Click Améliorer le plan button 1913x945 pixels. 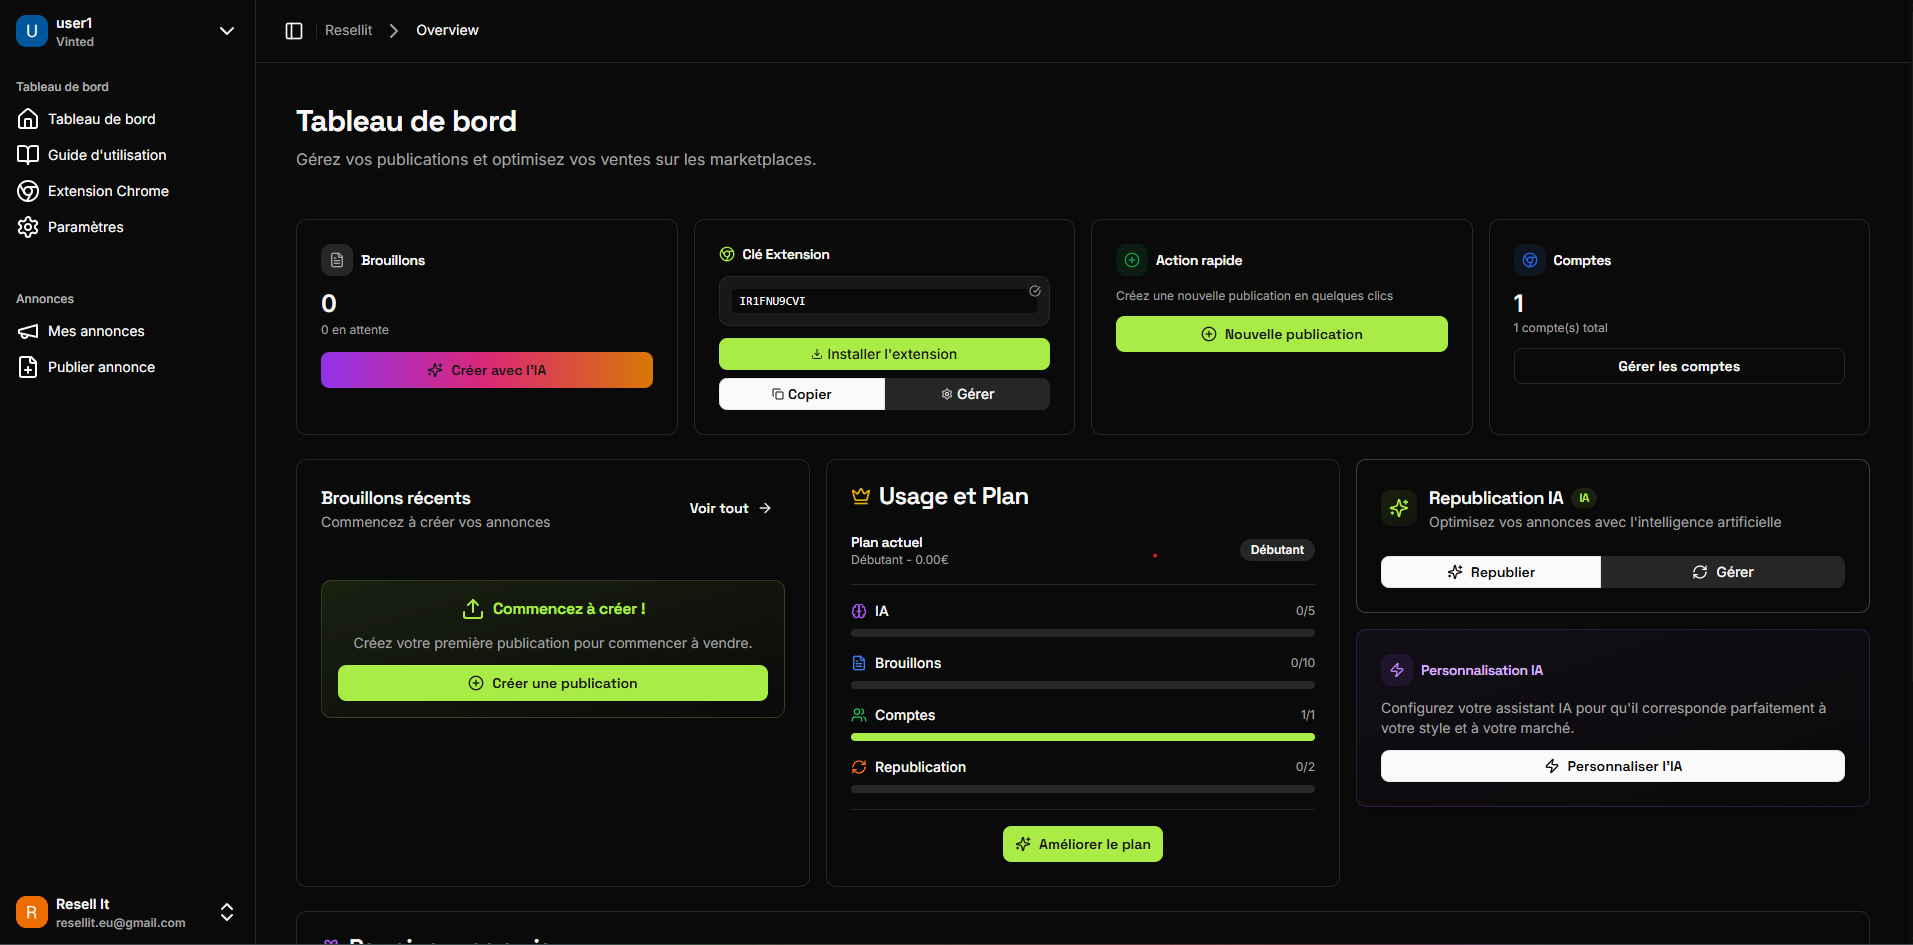pyautogui.click(x=1083, y=844)
